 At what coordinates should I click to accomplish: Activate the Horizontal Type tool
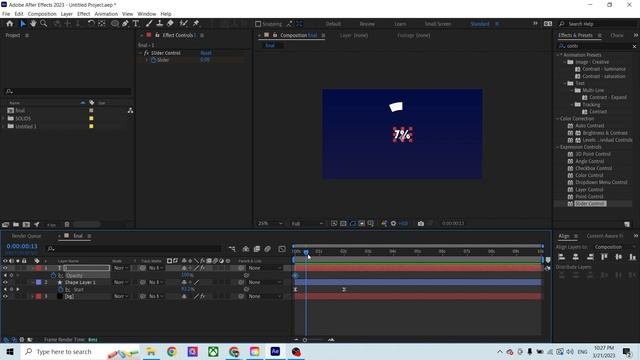click(136, 24)
